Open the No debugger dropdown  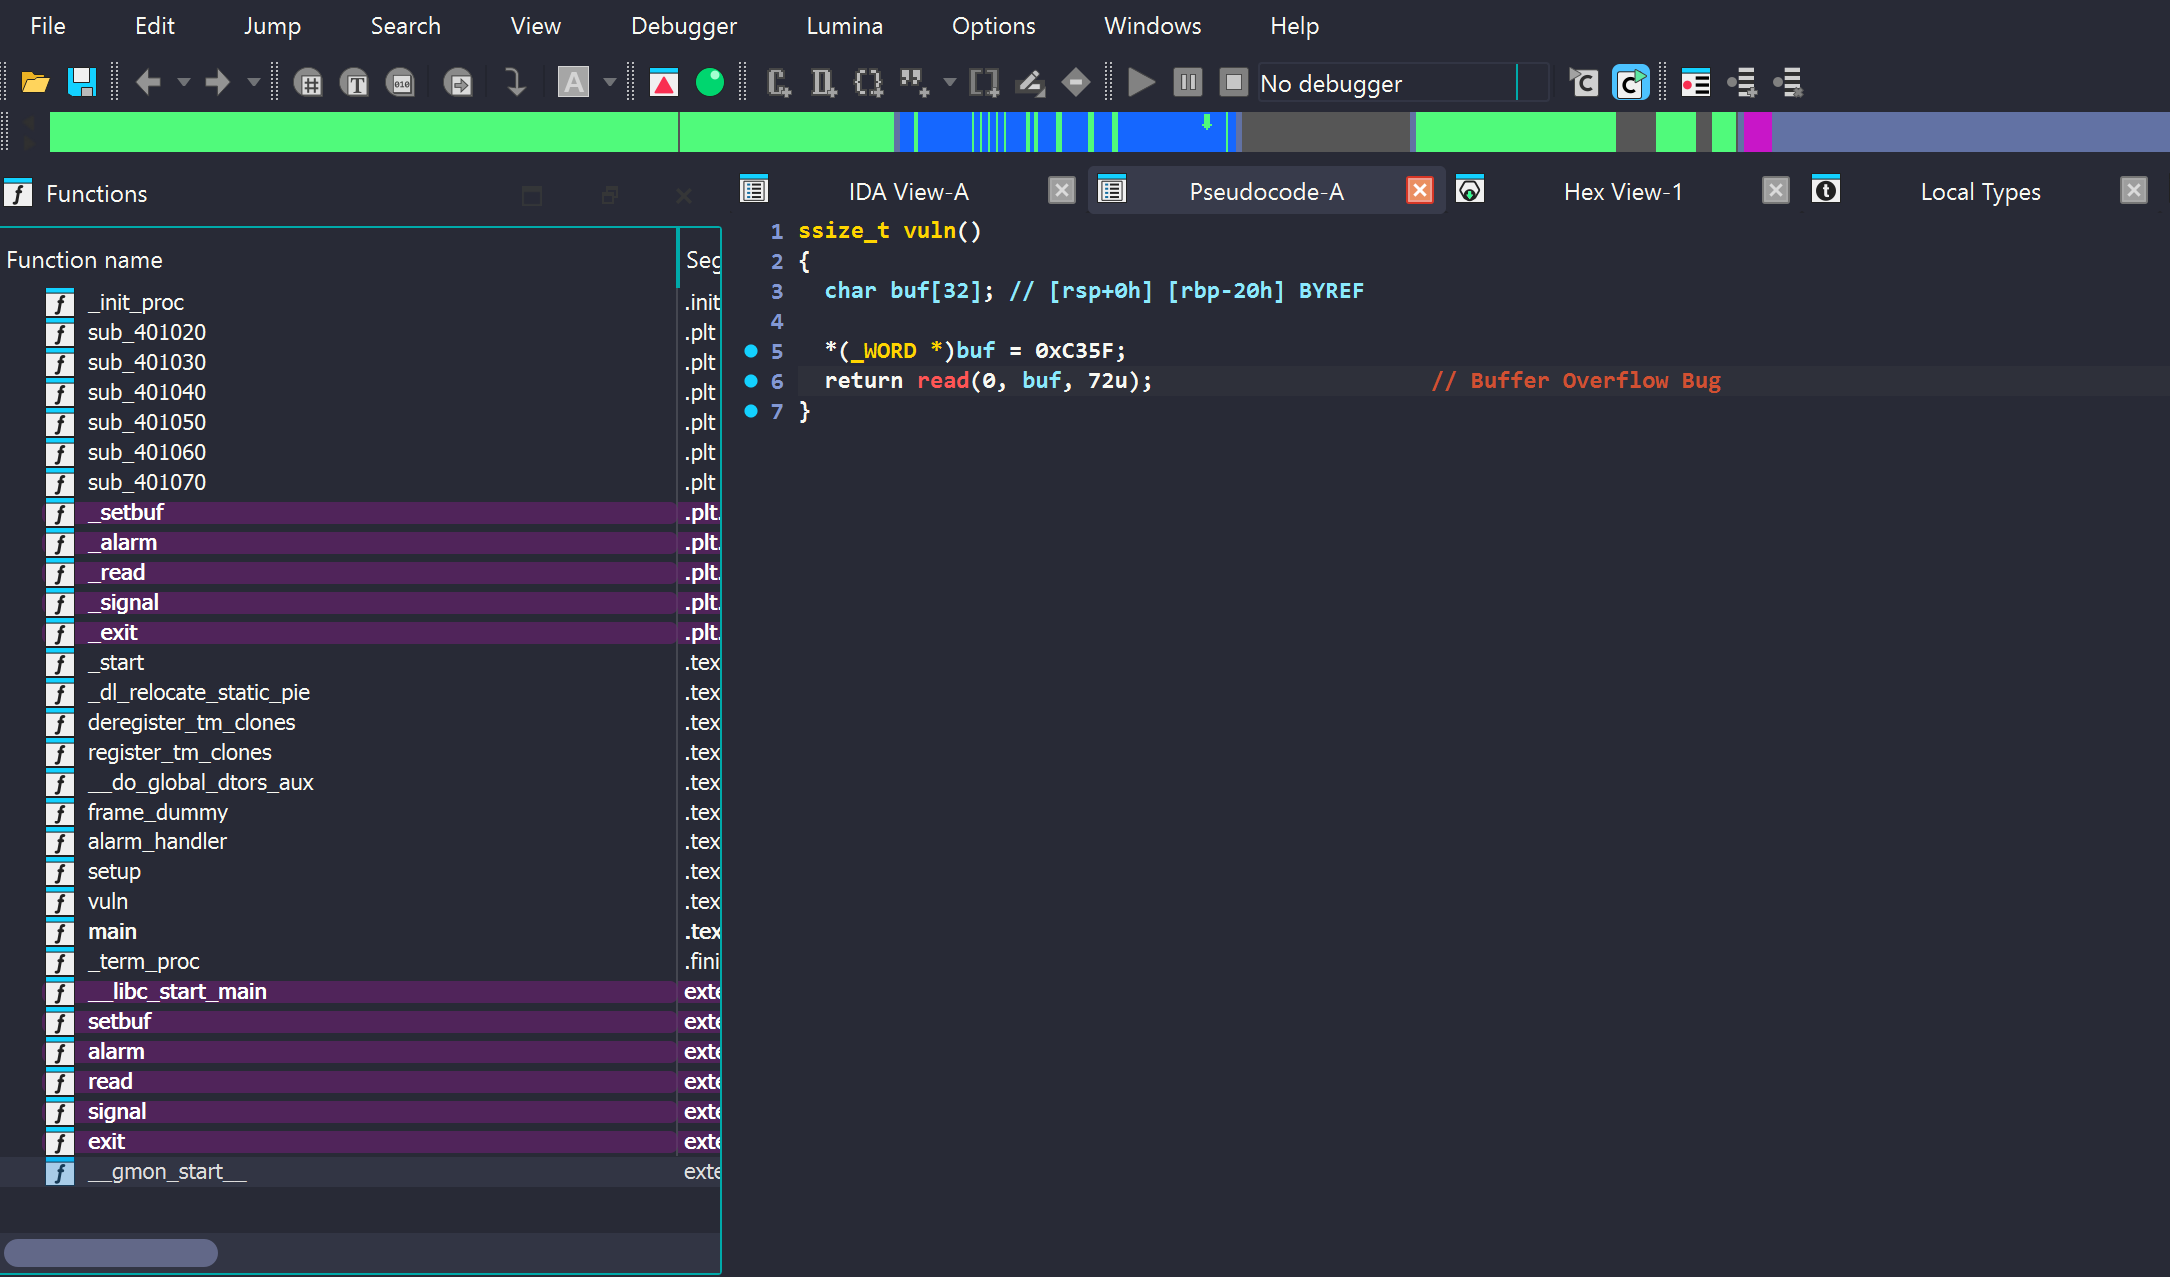(x=1403, y=83)
